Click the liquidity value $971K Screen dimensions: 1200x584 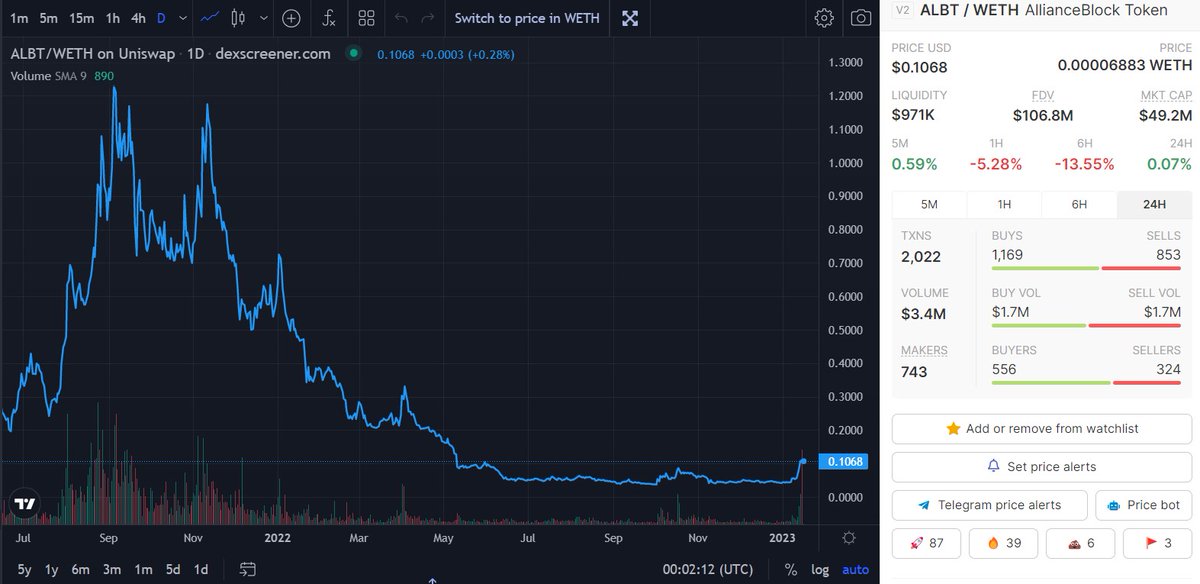(913, 115)
